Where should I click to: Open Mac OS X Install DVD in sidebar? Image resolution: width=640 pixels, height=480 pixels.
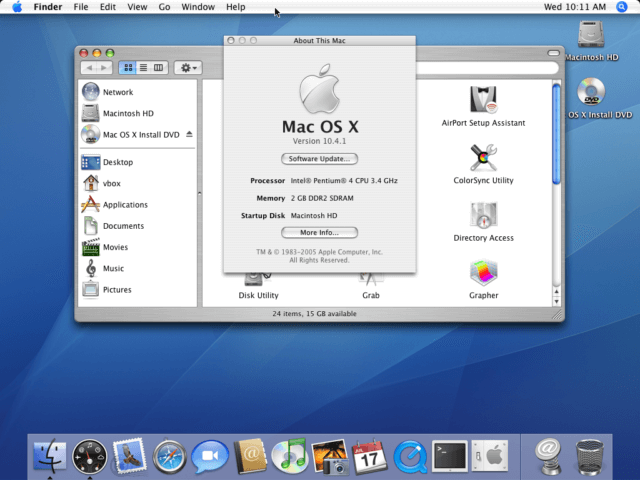(x=137, y=134)
